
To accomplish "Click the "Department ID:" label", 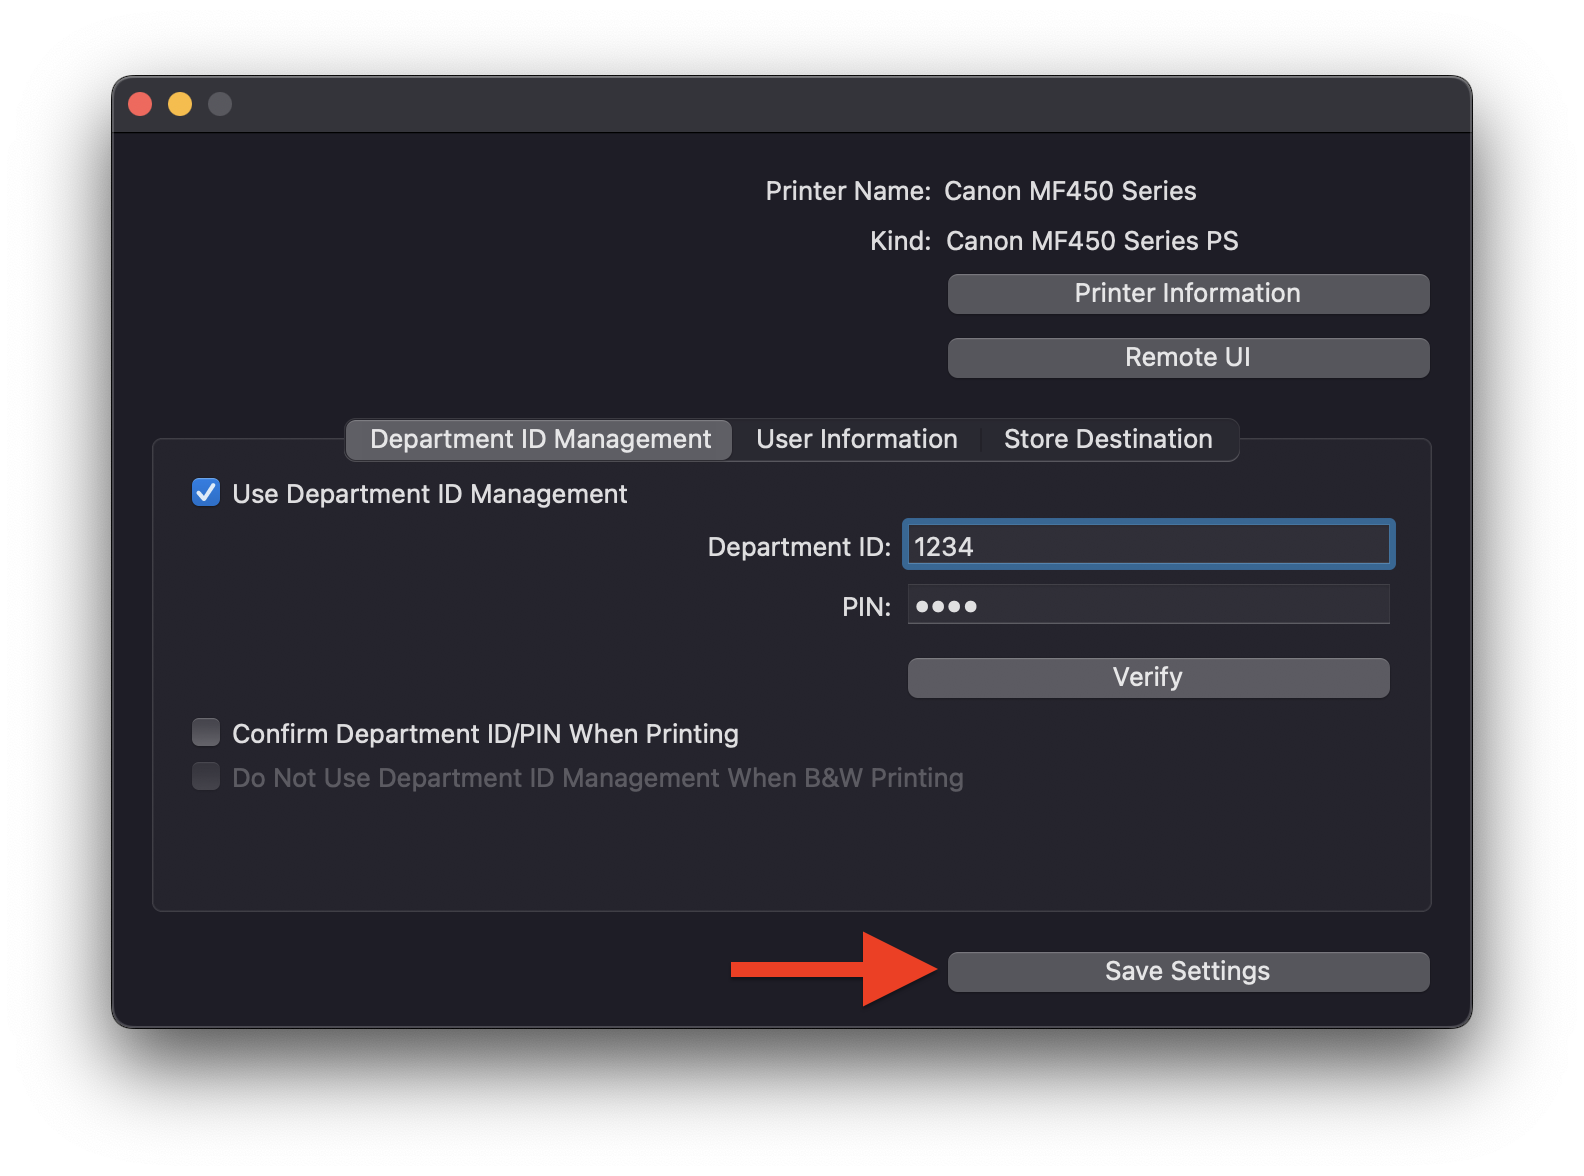I will (x=798, y=547).
